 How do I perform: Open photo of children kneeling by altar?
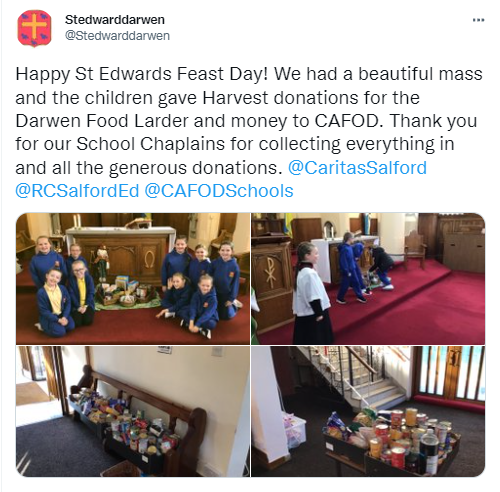click(133, 279)
